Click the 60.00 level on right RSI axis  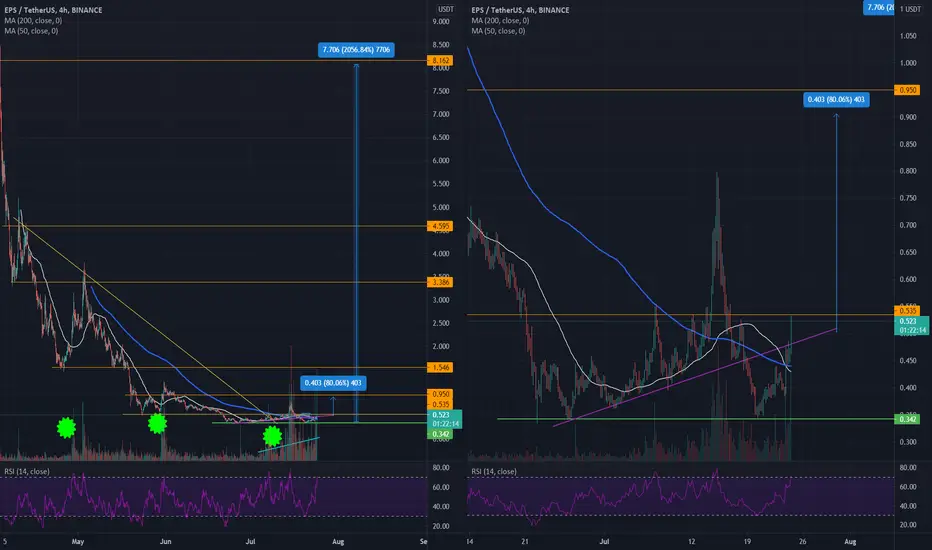click(x=908, y=487)
